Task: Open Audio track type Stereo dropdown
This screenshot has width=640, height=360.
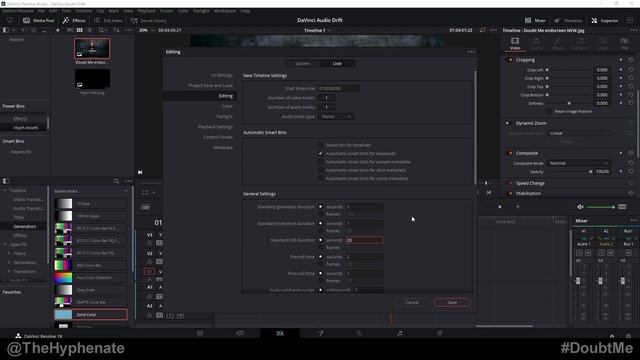Action: pos(336,116)
